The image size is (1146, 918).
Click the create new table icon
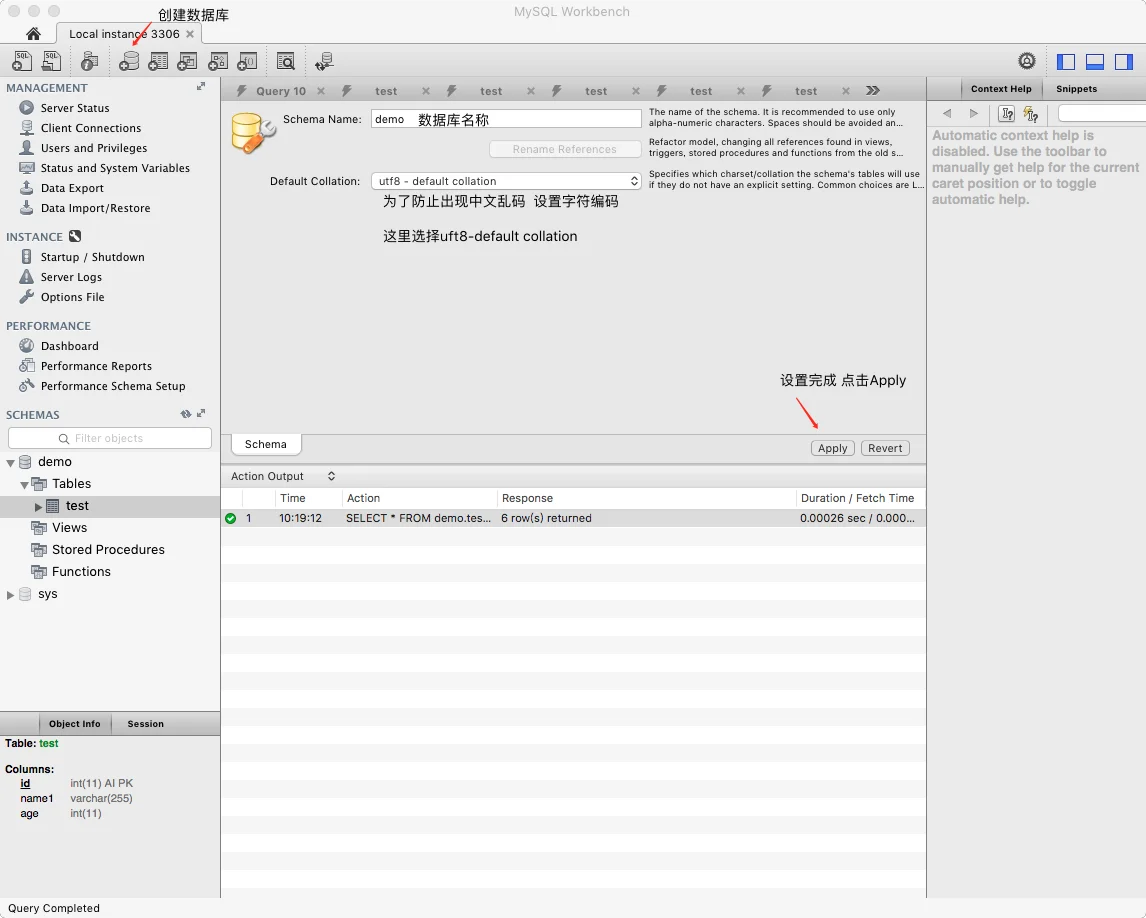pyautogui.click(x=158, y=61)
